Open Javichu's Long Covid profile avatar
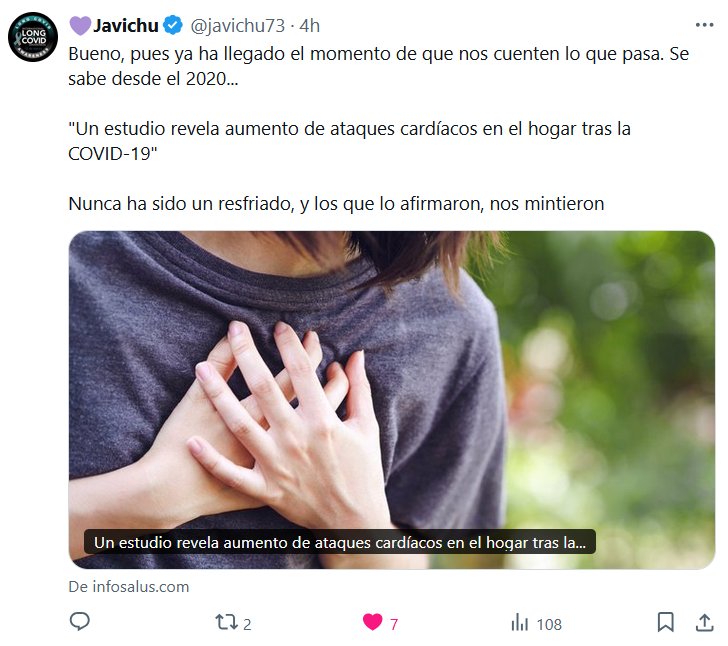 [33, 37]
